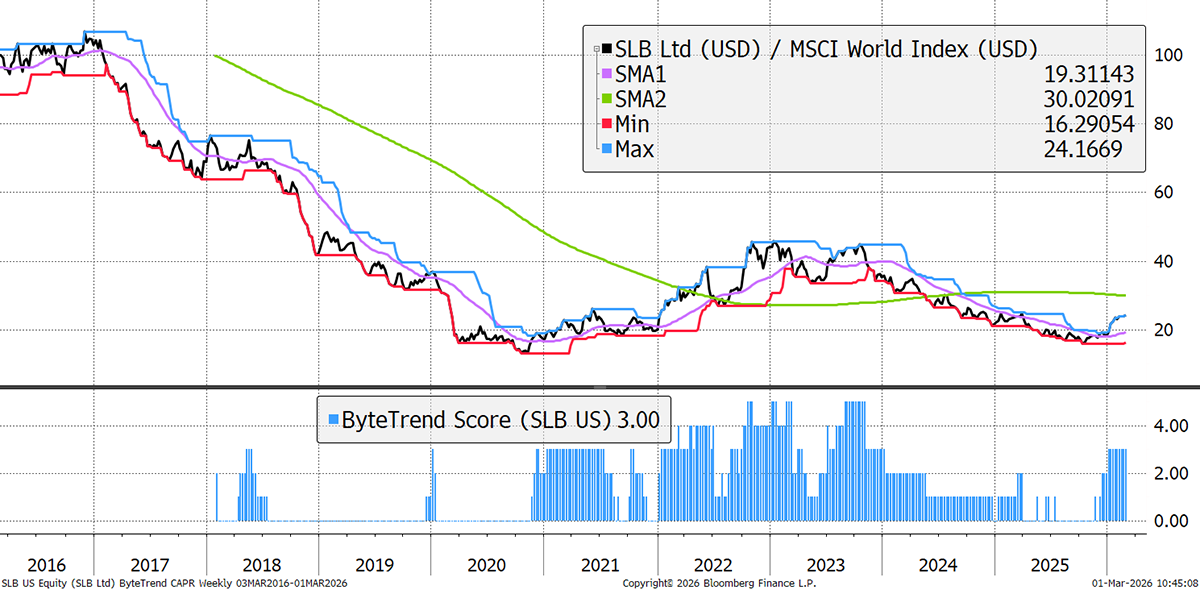The width and height of the screenshot is (1200, 590).
Task: Click the 80 tick on price axis
Action: coord(1163,123)
